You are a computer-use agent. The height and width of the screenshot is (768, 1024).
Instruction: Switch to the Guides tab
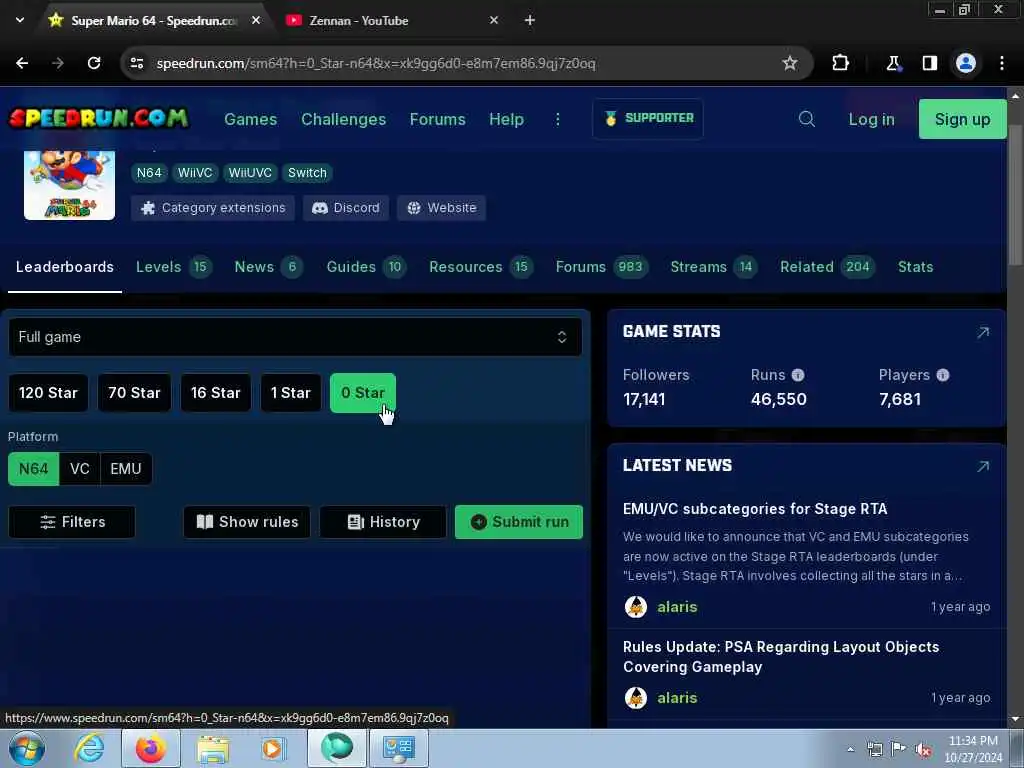pos(366,266)
